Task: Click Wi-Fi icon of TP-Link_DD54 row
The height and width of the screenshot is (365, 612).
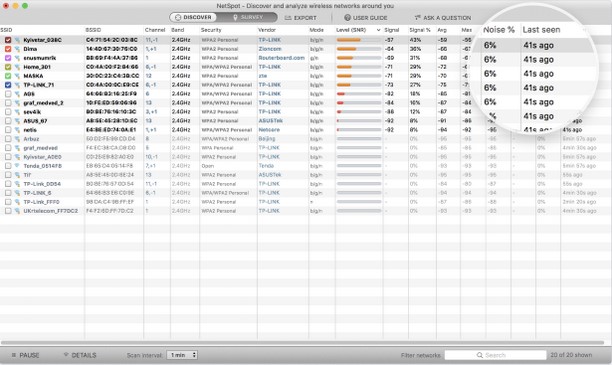Action: pyautogui.click(x=17, y=184)
